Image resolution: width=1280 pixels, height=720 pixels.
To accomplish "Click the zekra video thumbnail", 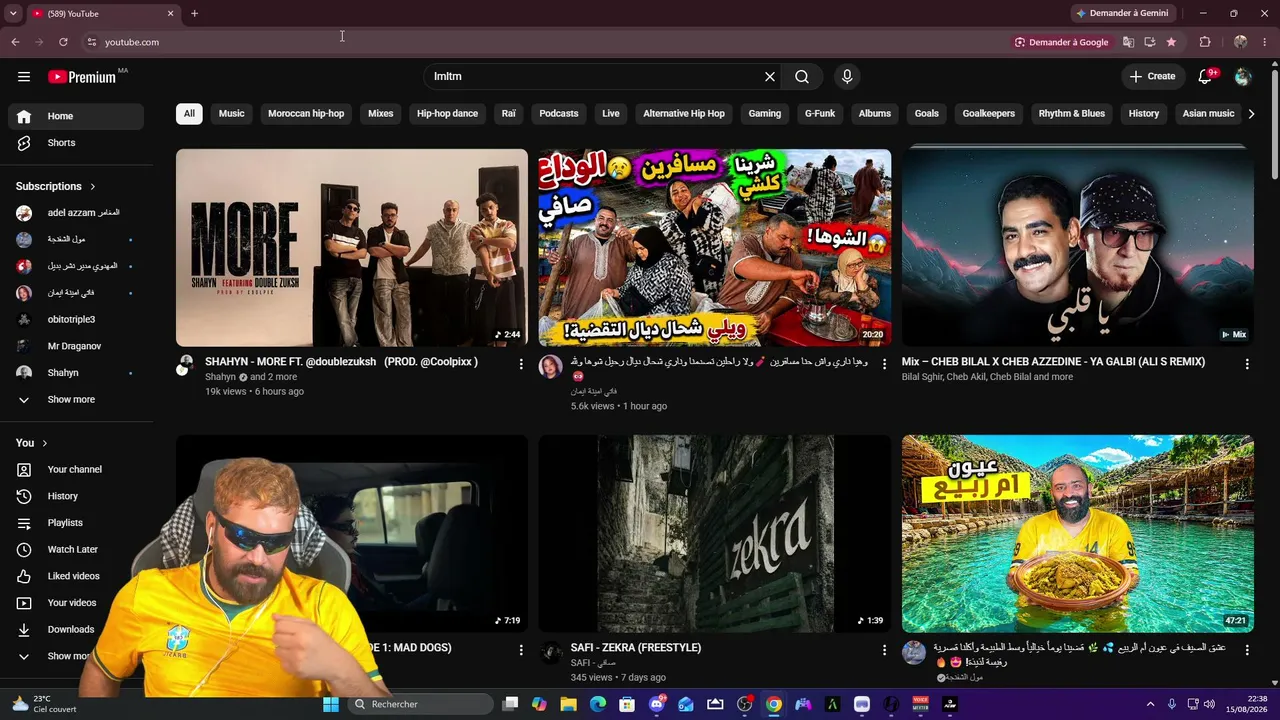I will [715, 534].
